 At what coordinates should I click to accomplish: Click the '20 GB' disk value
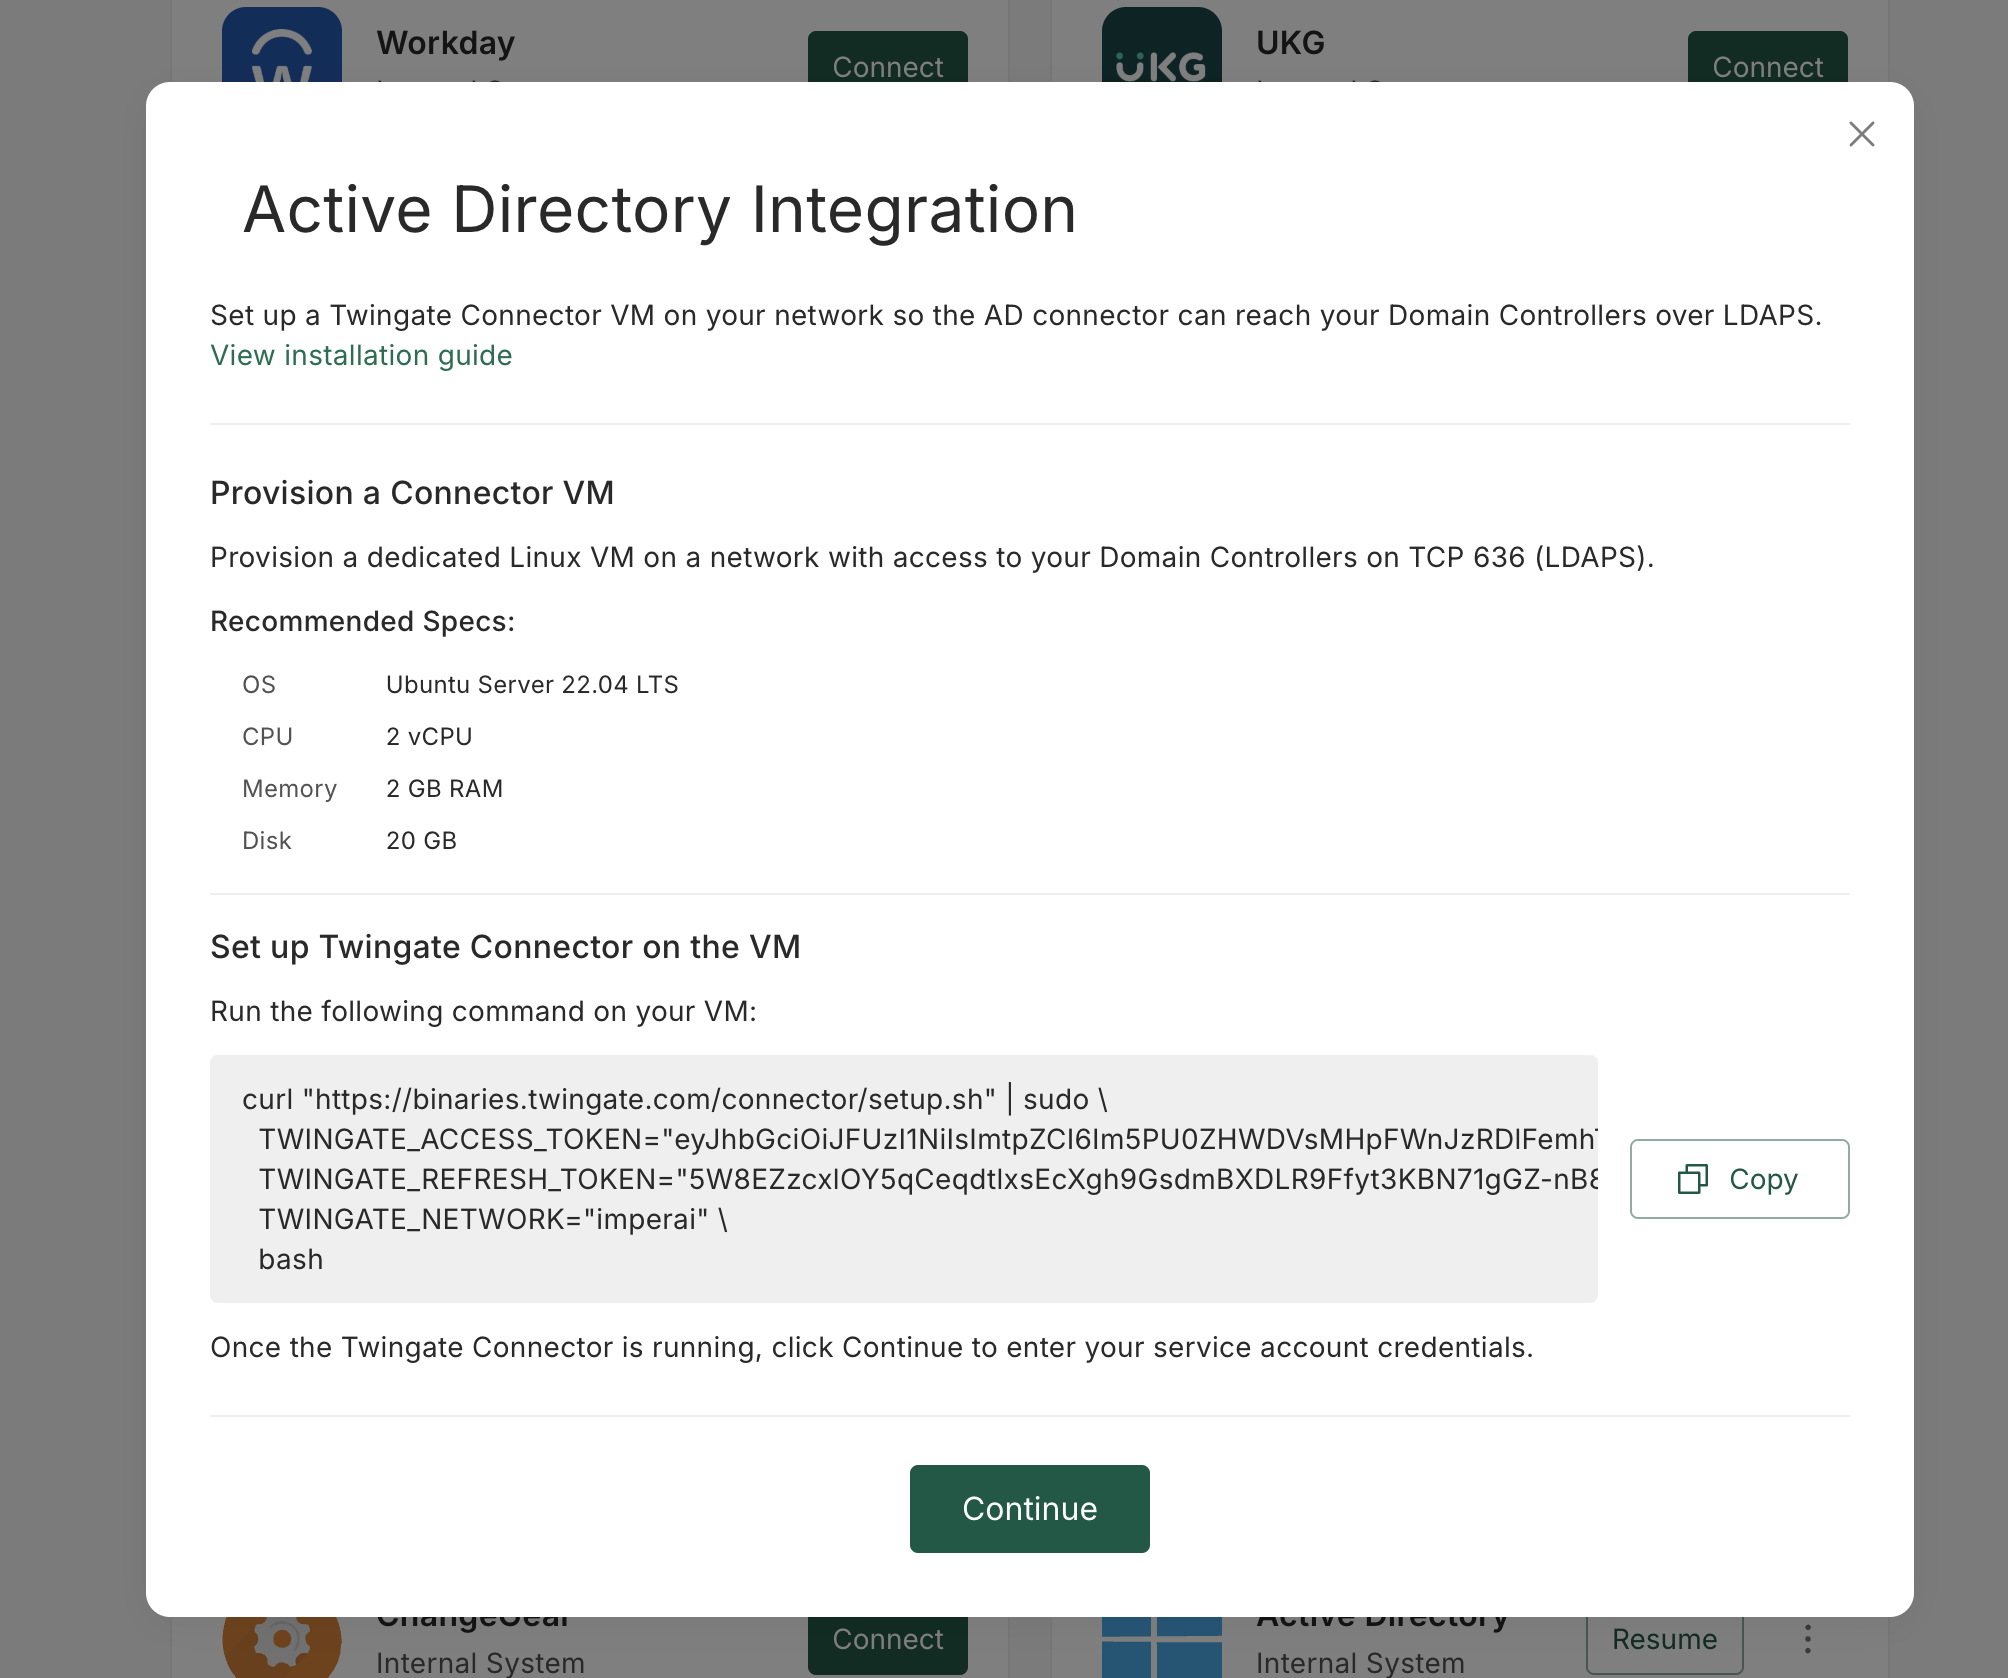point(421,840)
